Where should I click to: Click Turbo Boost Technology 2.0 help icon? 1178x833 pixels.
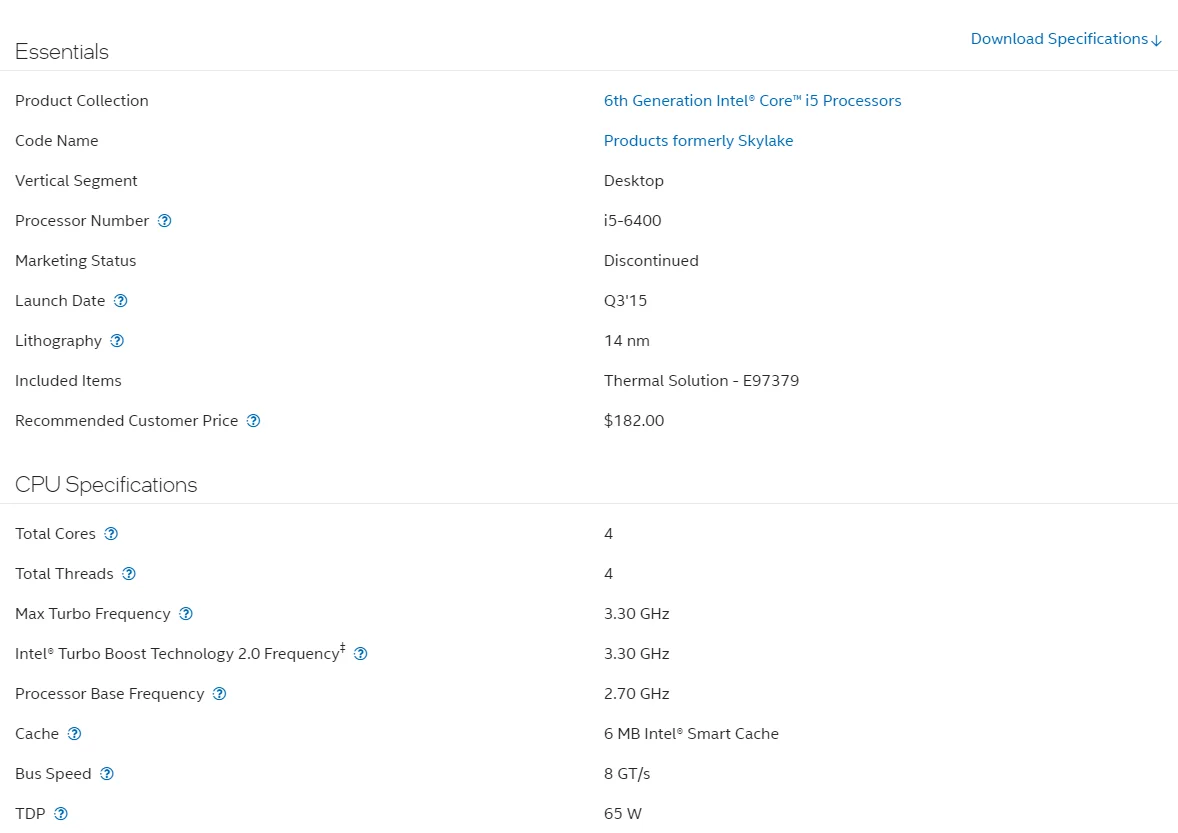point(361,654)
